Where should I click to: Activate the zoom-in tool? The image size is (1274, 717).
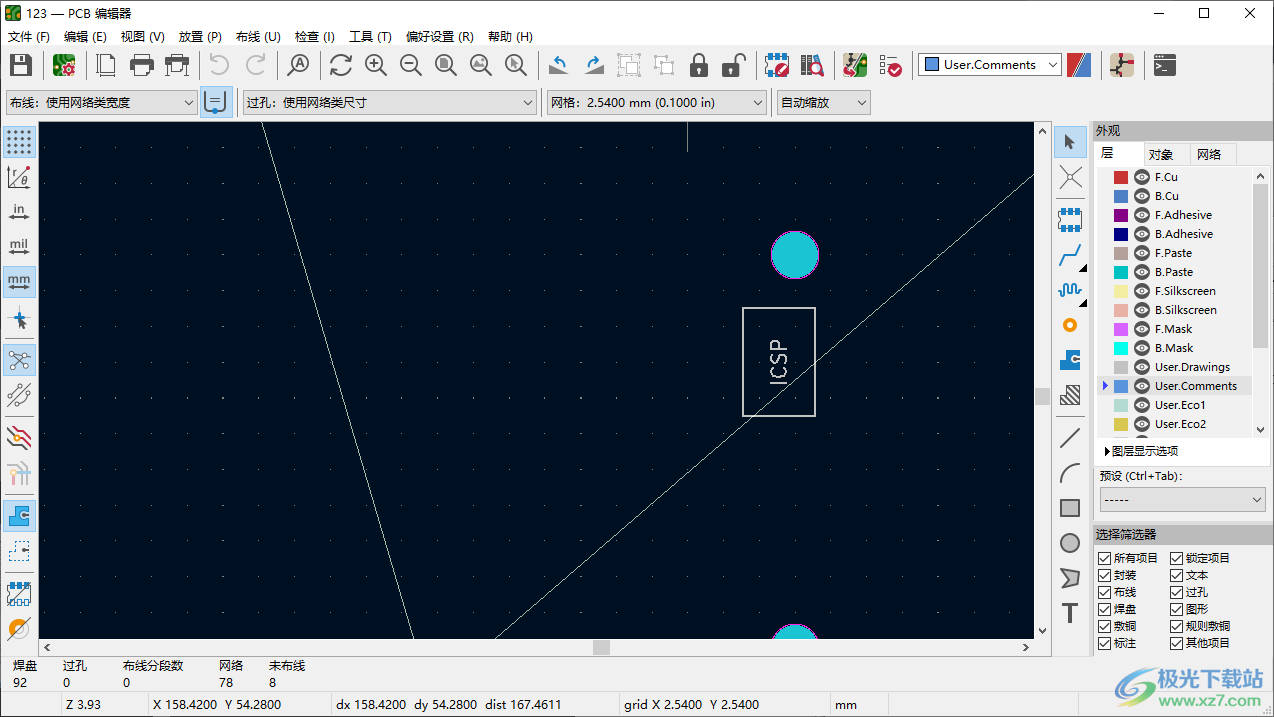pyautogui.click(x=375, y=64)
